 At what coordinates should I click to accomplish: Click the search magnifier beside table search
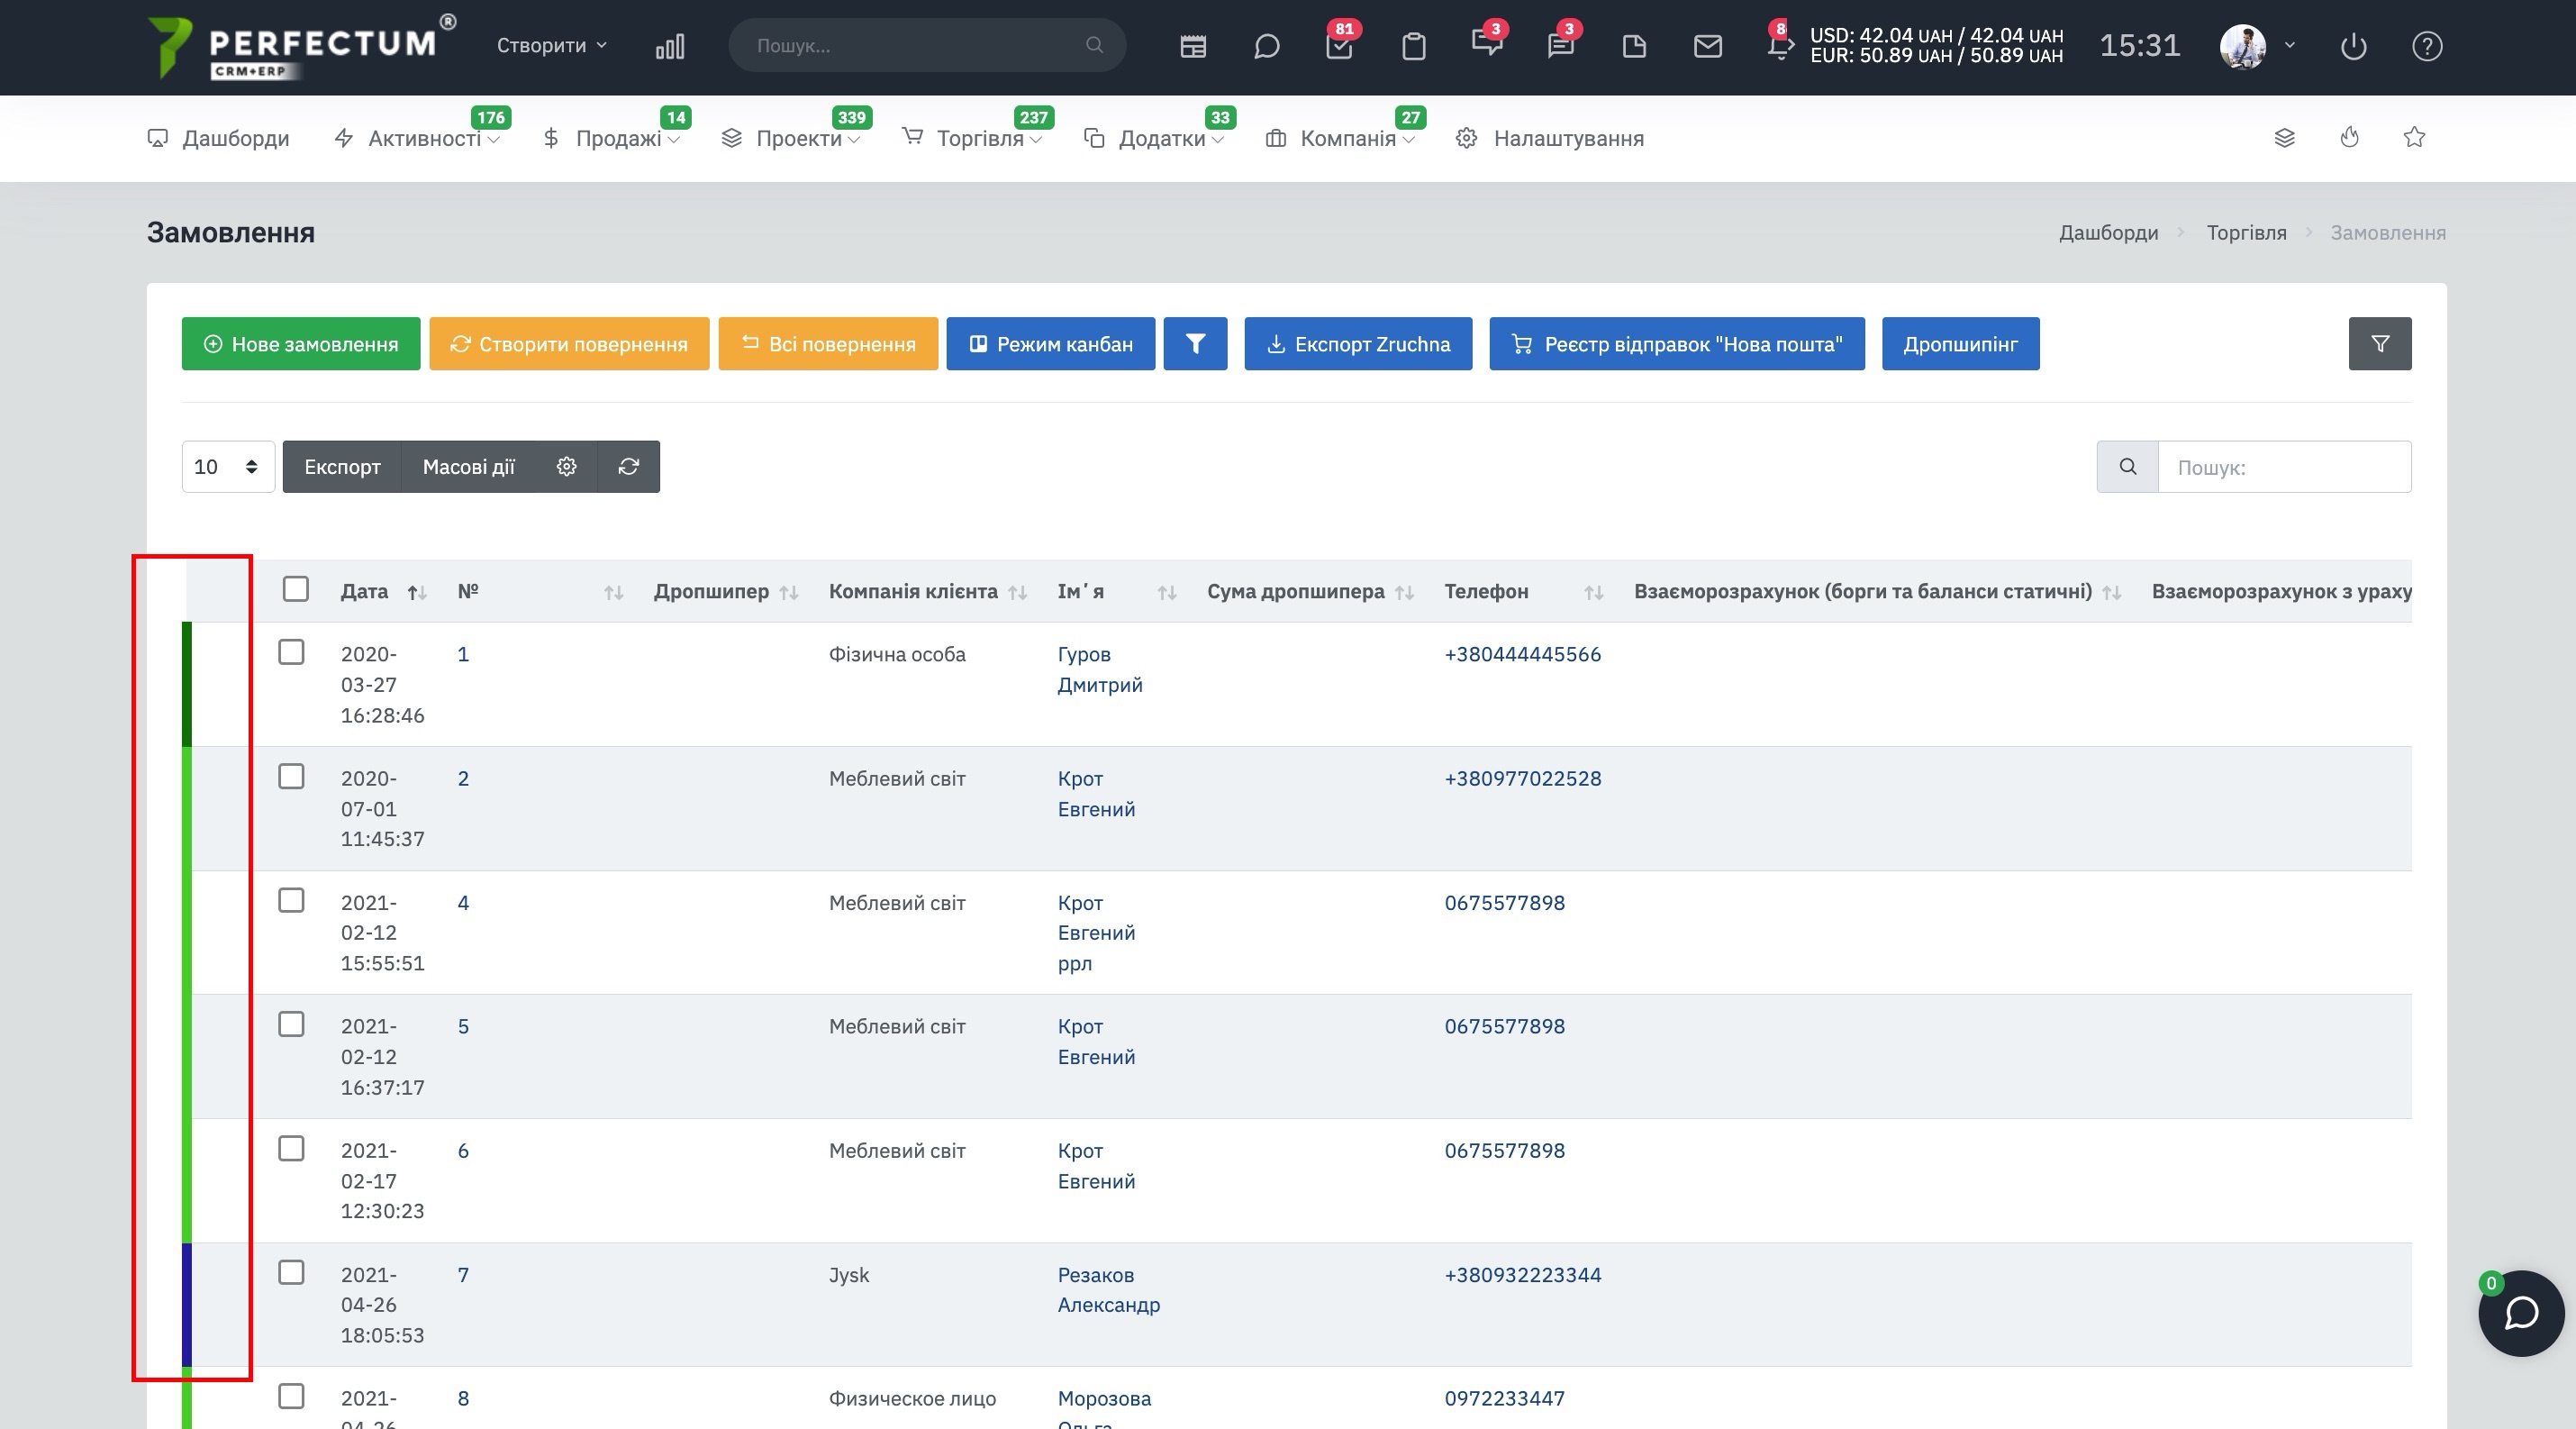[x=2128, y=466]
